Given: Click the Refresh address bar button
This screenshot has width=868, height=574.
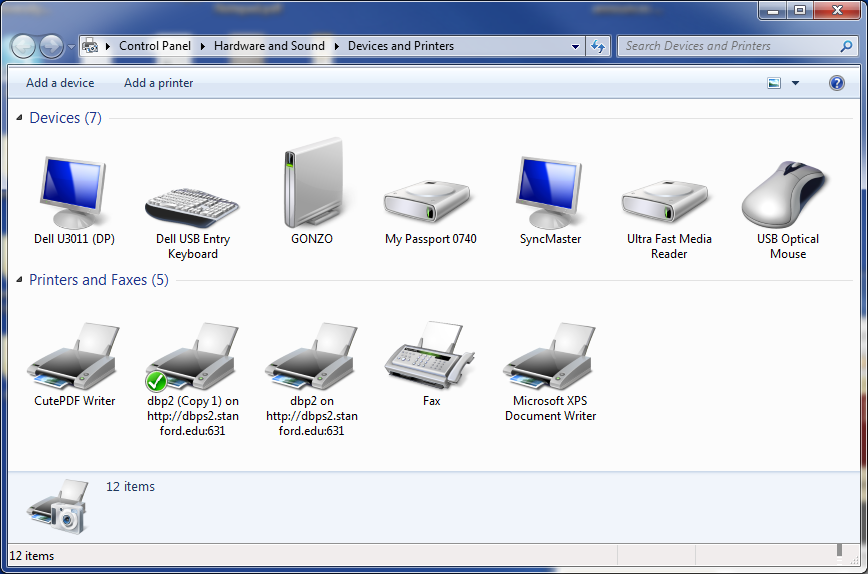Looking at the screenshot, I should pyautogui.click(x=598, y=46).
